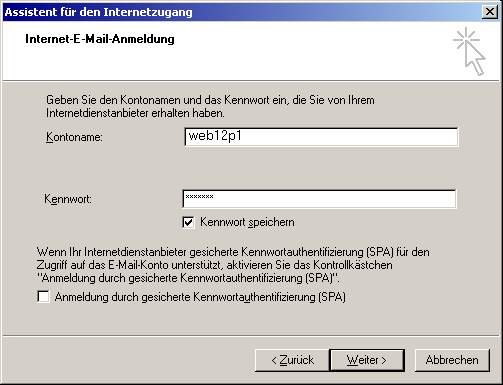Continue with the Weiter button
503x385 pixels.
(x=367, y=360)
